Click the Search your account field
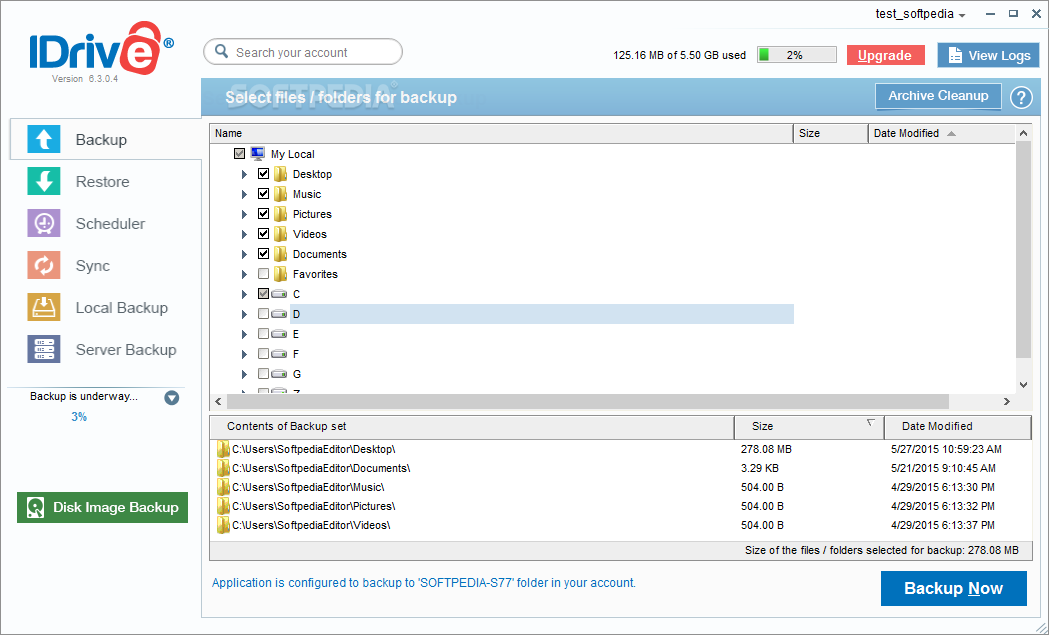 pos(303,52)
